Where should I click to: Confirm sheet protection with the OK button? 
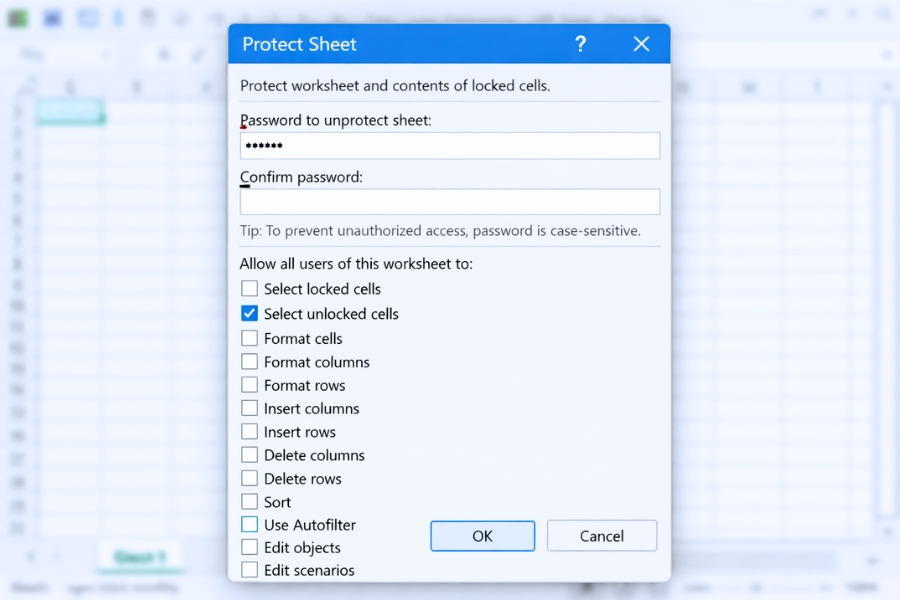point(483,536)
